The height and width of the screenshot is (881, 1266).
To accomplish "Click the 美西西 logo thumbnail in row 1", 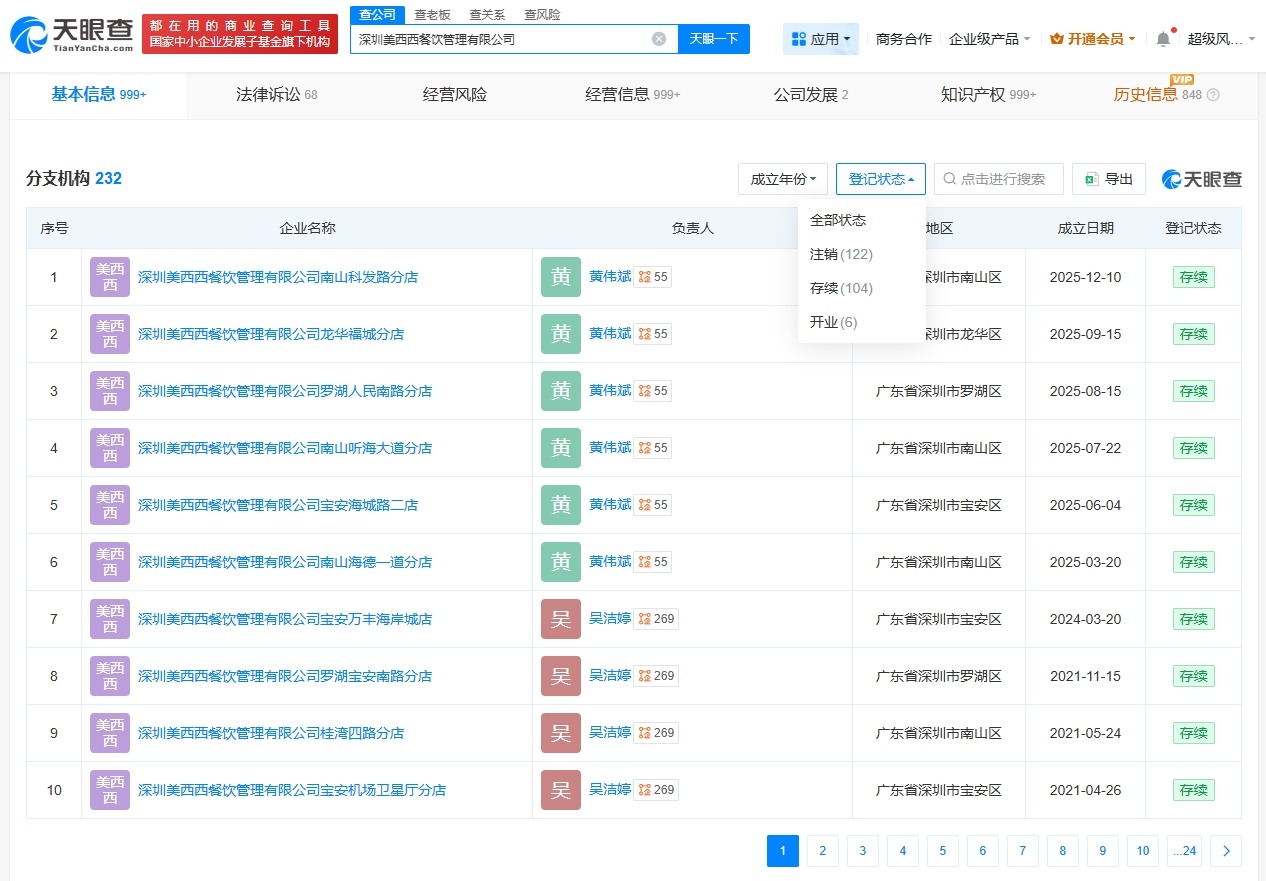I will 109,277.
